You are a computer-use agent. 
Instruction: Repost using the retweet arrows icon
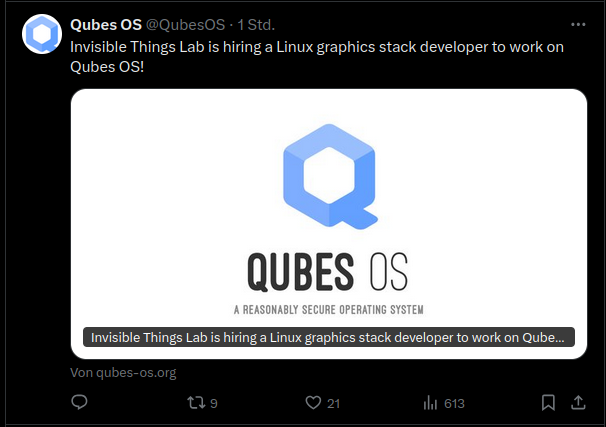pyautogui.click(x=196, y=403)
